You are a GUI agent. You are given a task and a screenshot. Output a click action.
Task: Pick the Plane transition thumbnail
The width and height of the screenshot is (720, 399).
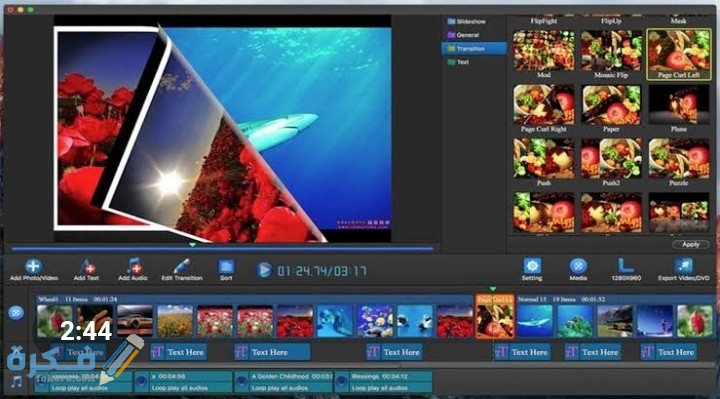coord(678,105)
